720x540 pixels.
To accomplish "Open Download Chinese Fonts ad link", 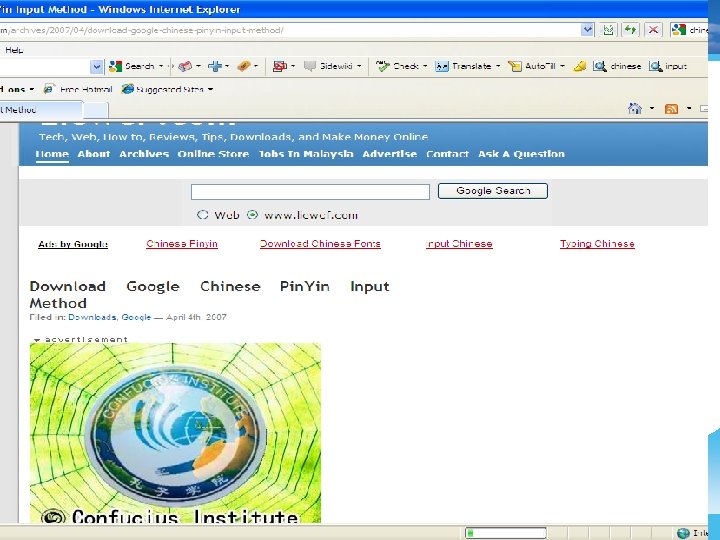I will pyautogui.click(x=320, y=244).
